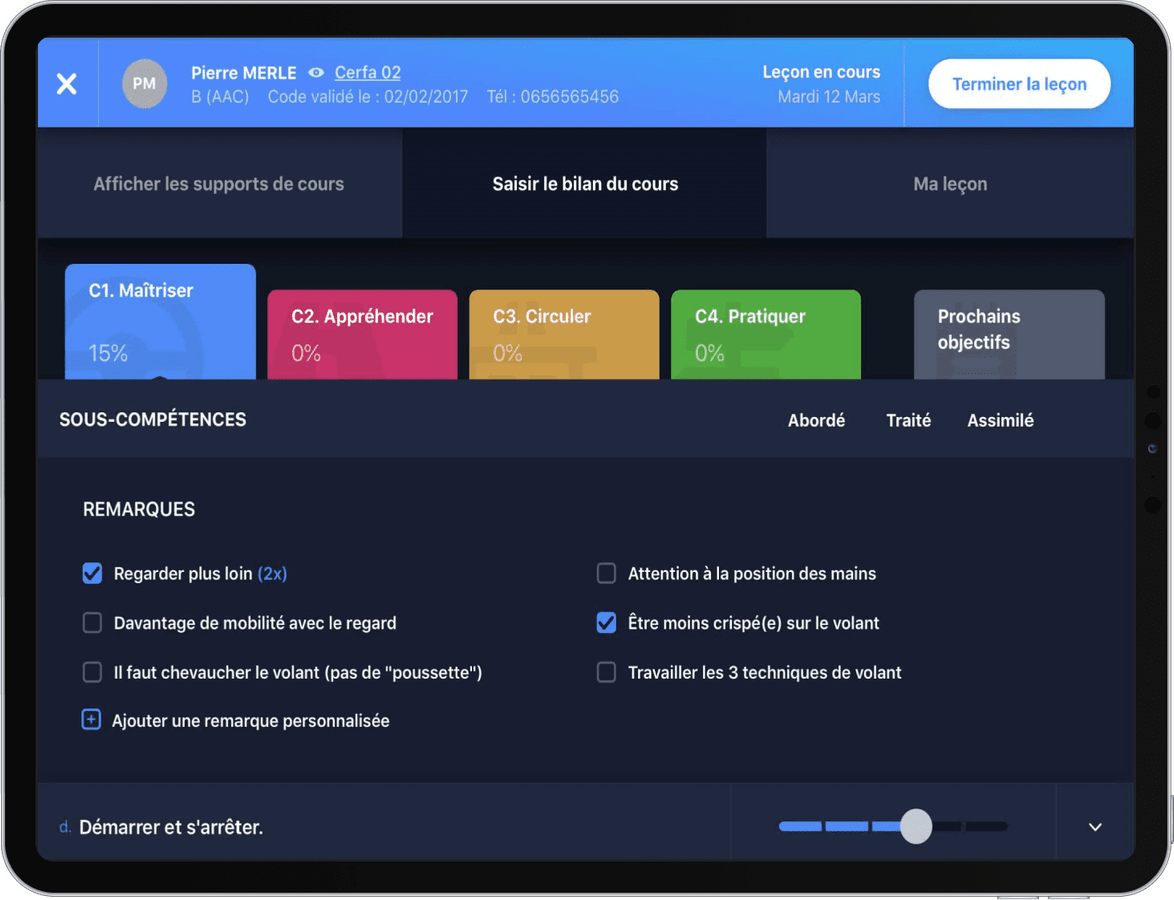Screen dimensions: 1174x900
Task: Disable "Être moins crispé(e) sur le volant"
Action: tap(606, 622)
